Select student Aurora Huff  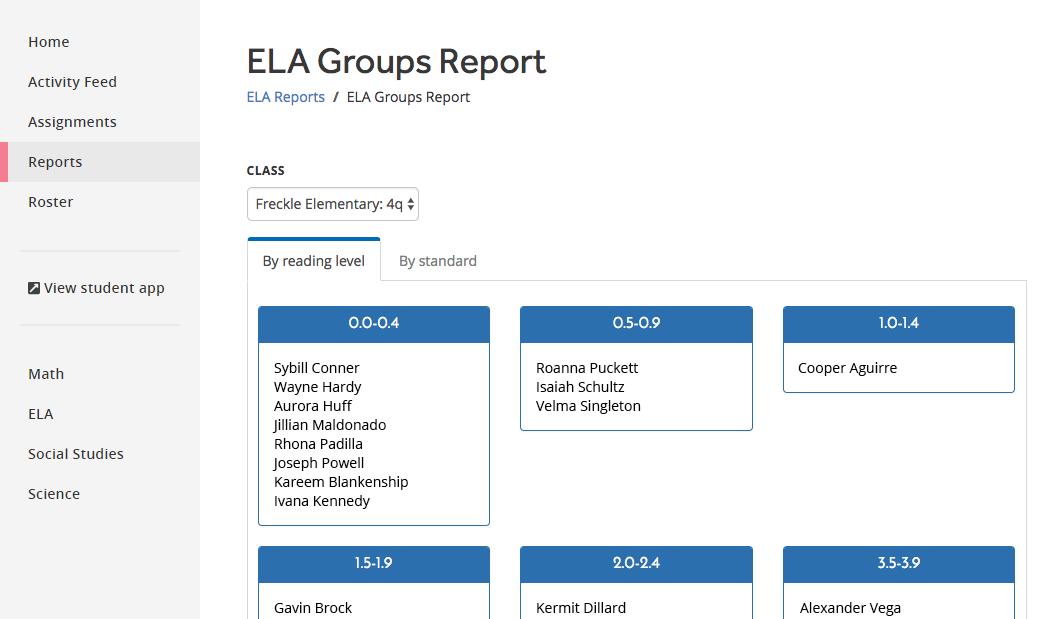pos(313,406)
